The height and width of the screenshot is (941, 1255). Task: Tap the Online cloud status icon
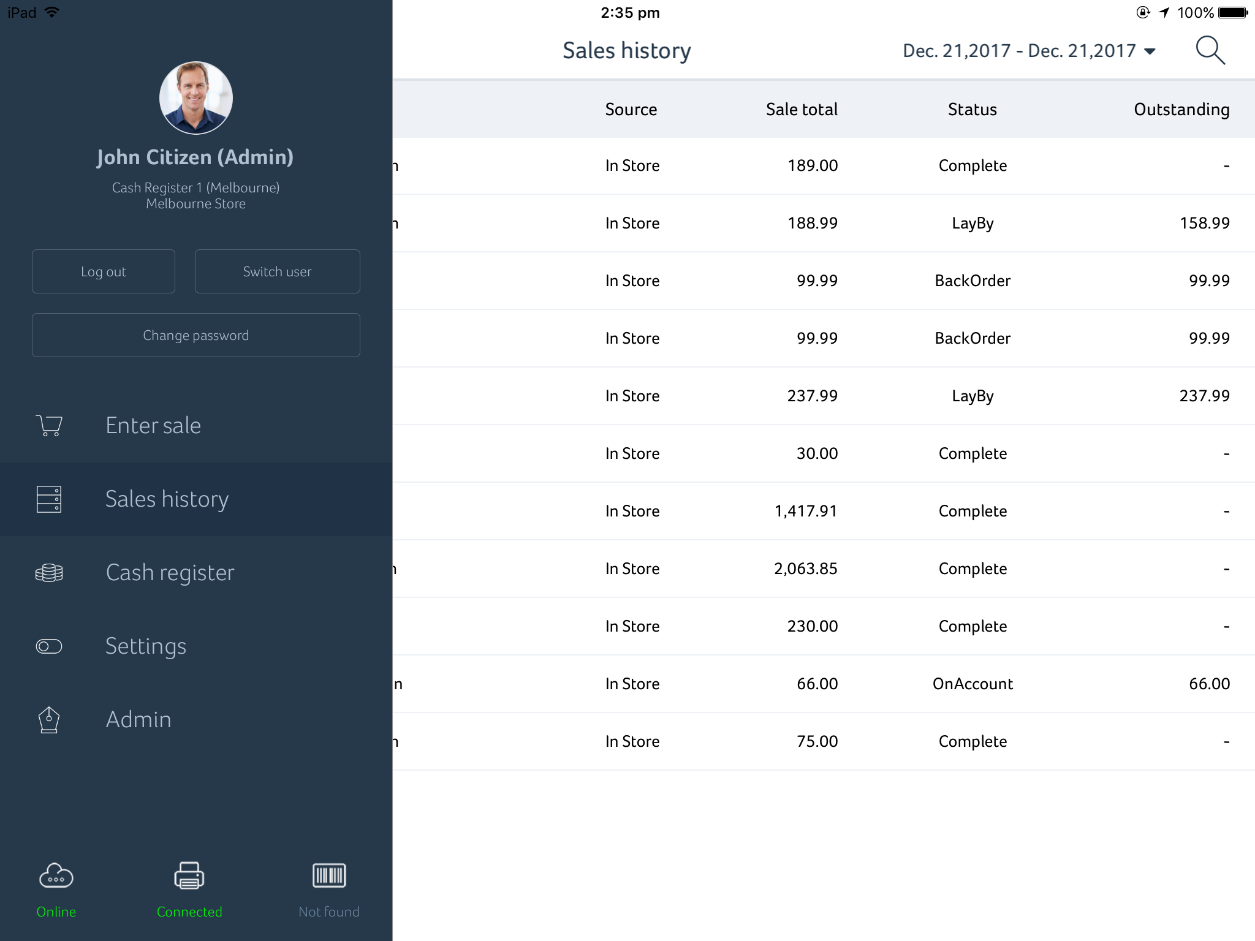coord(56,877)
